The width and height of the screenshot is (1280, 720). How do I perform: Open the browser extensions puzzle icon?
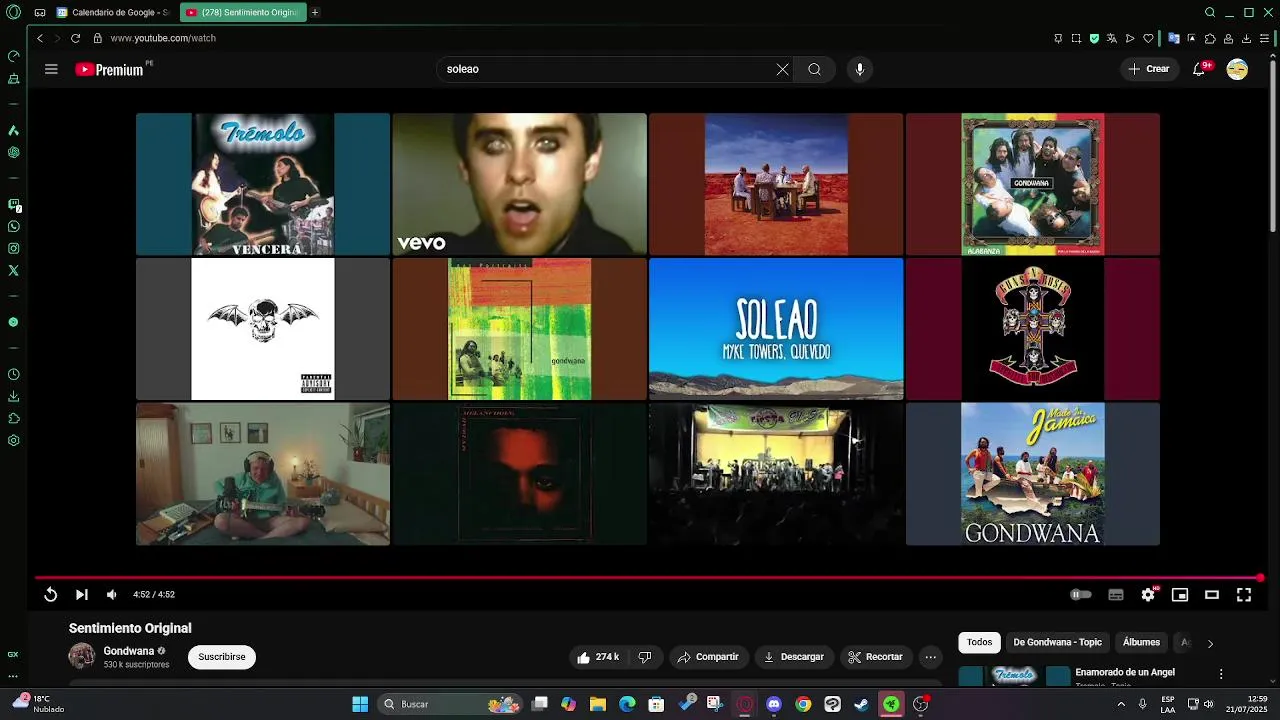1210,38
